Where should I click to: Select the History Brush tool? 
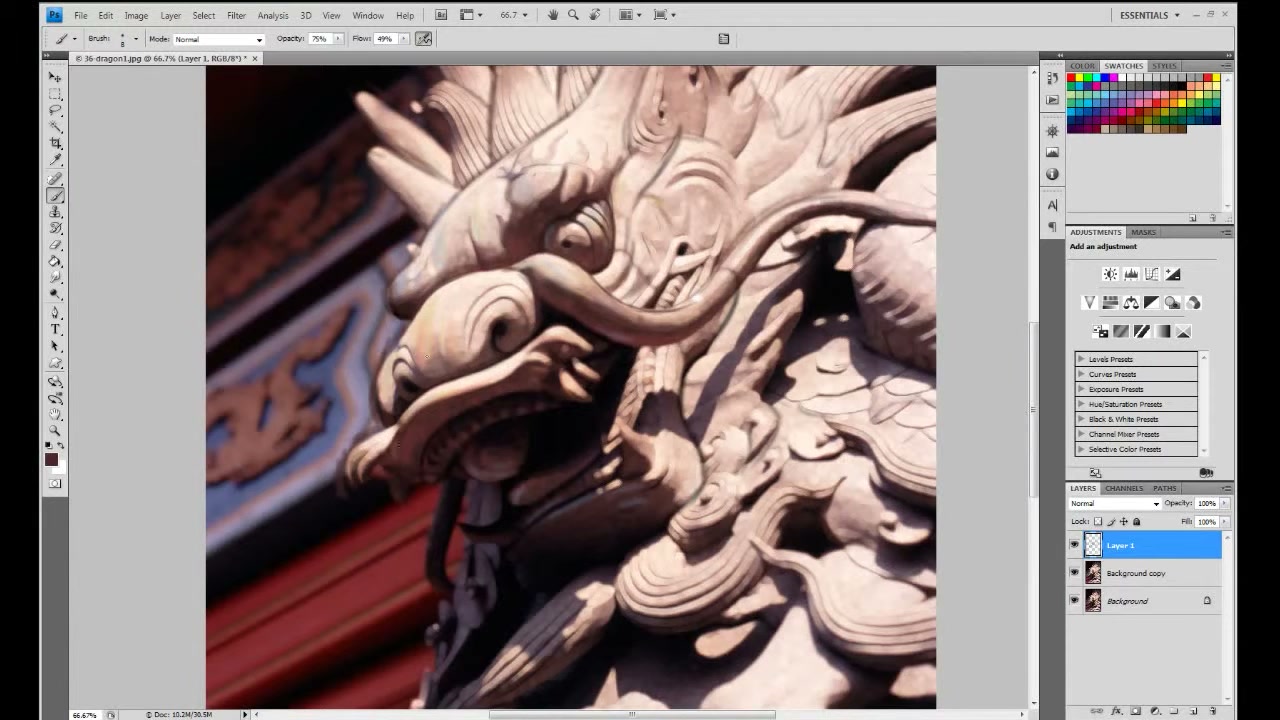[x=55, y=228]
